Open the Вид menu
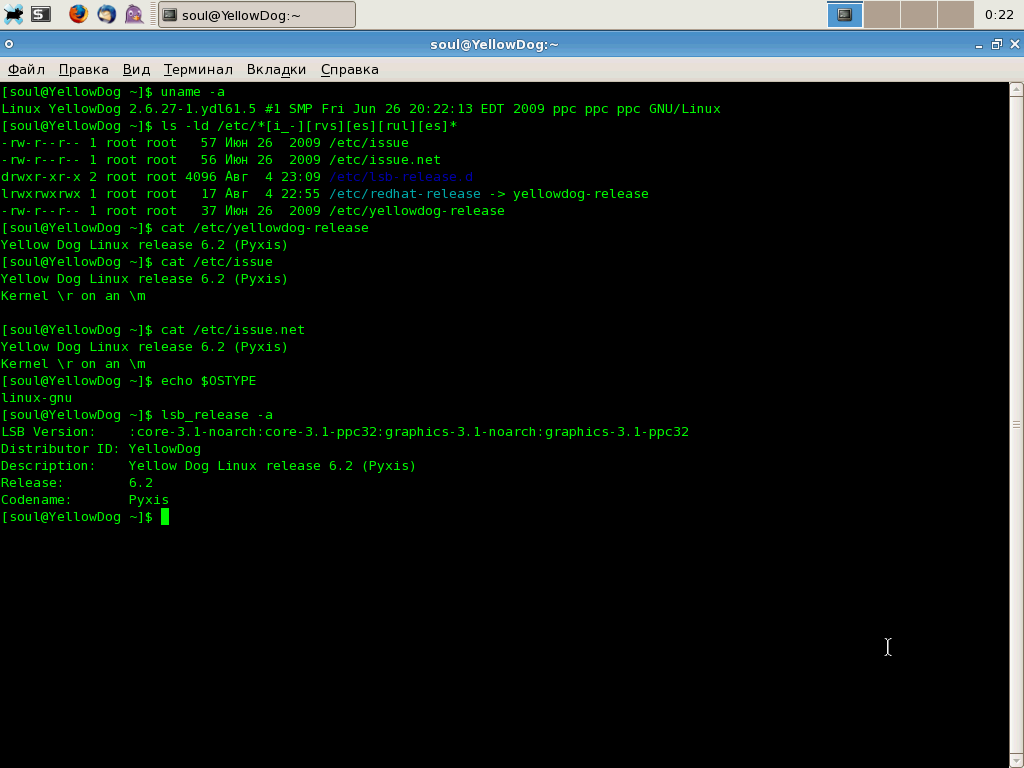1024x768 pixels. click(136, 69)
